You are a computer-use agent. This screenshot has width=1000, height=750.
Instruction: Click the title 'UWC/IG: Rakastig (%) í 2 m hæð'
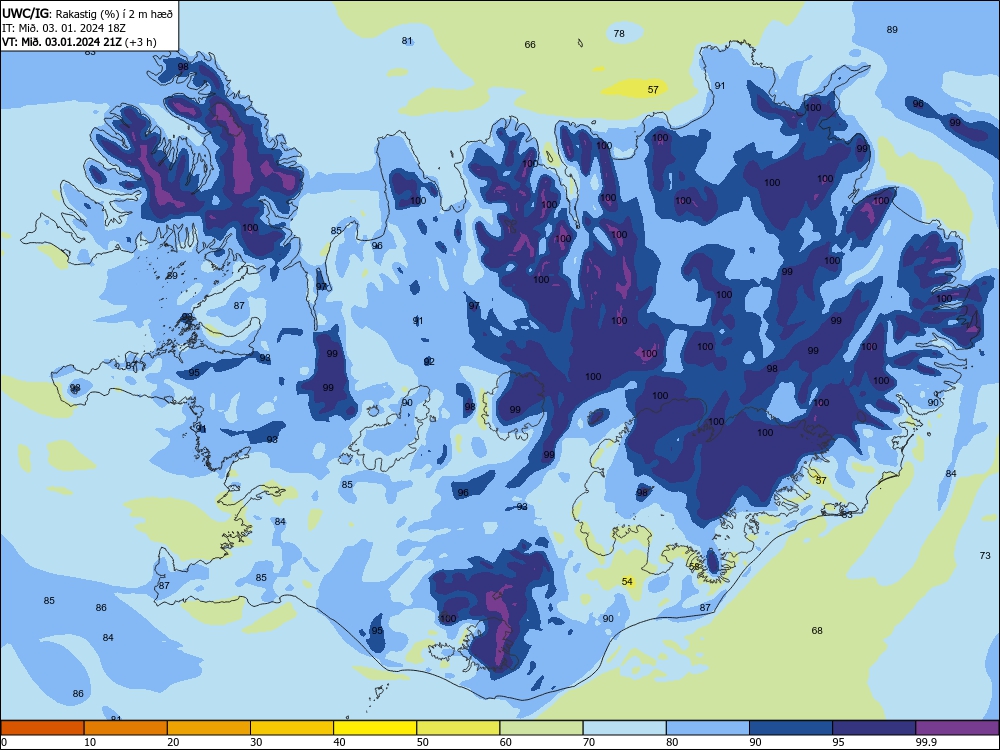(87, 13)
